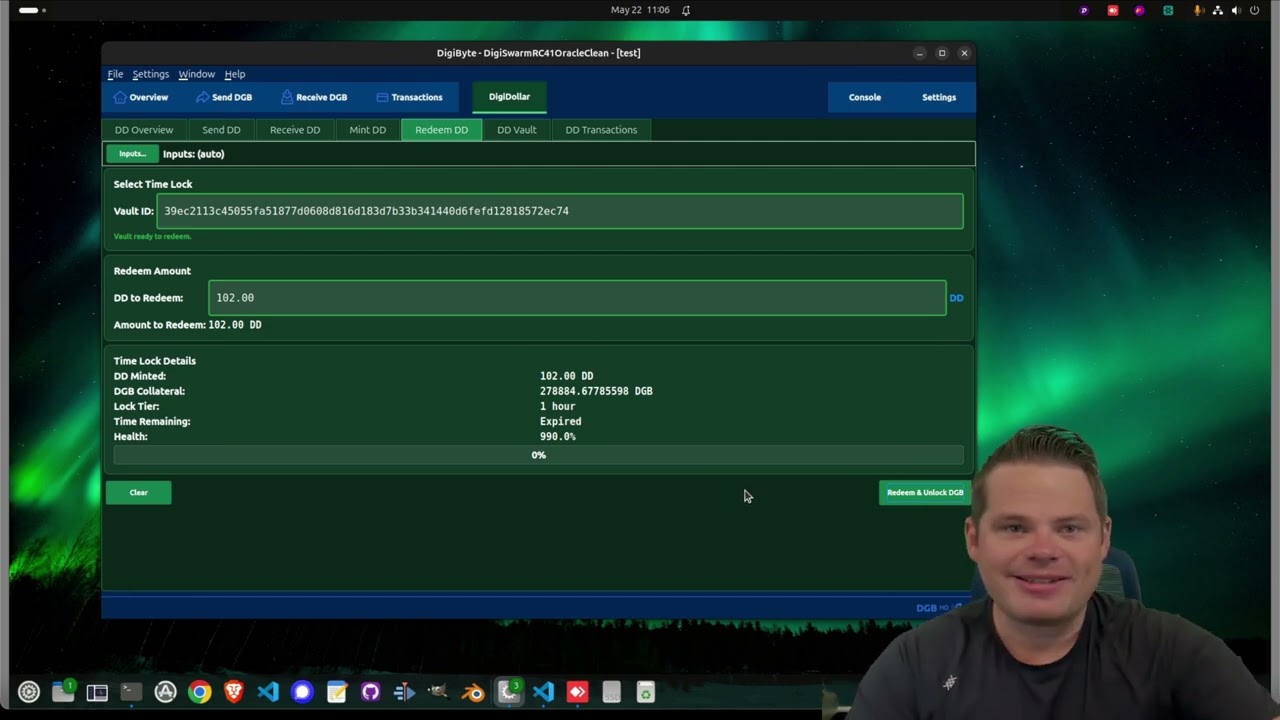1280x720 pixels.
Task: Open VS Code icon beside Brave
Action: tap(268, 692)
